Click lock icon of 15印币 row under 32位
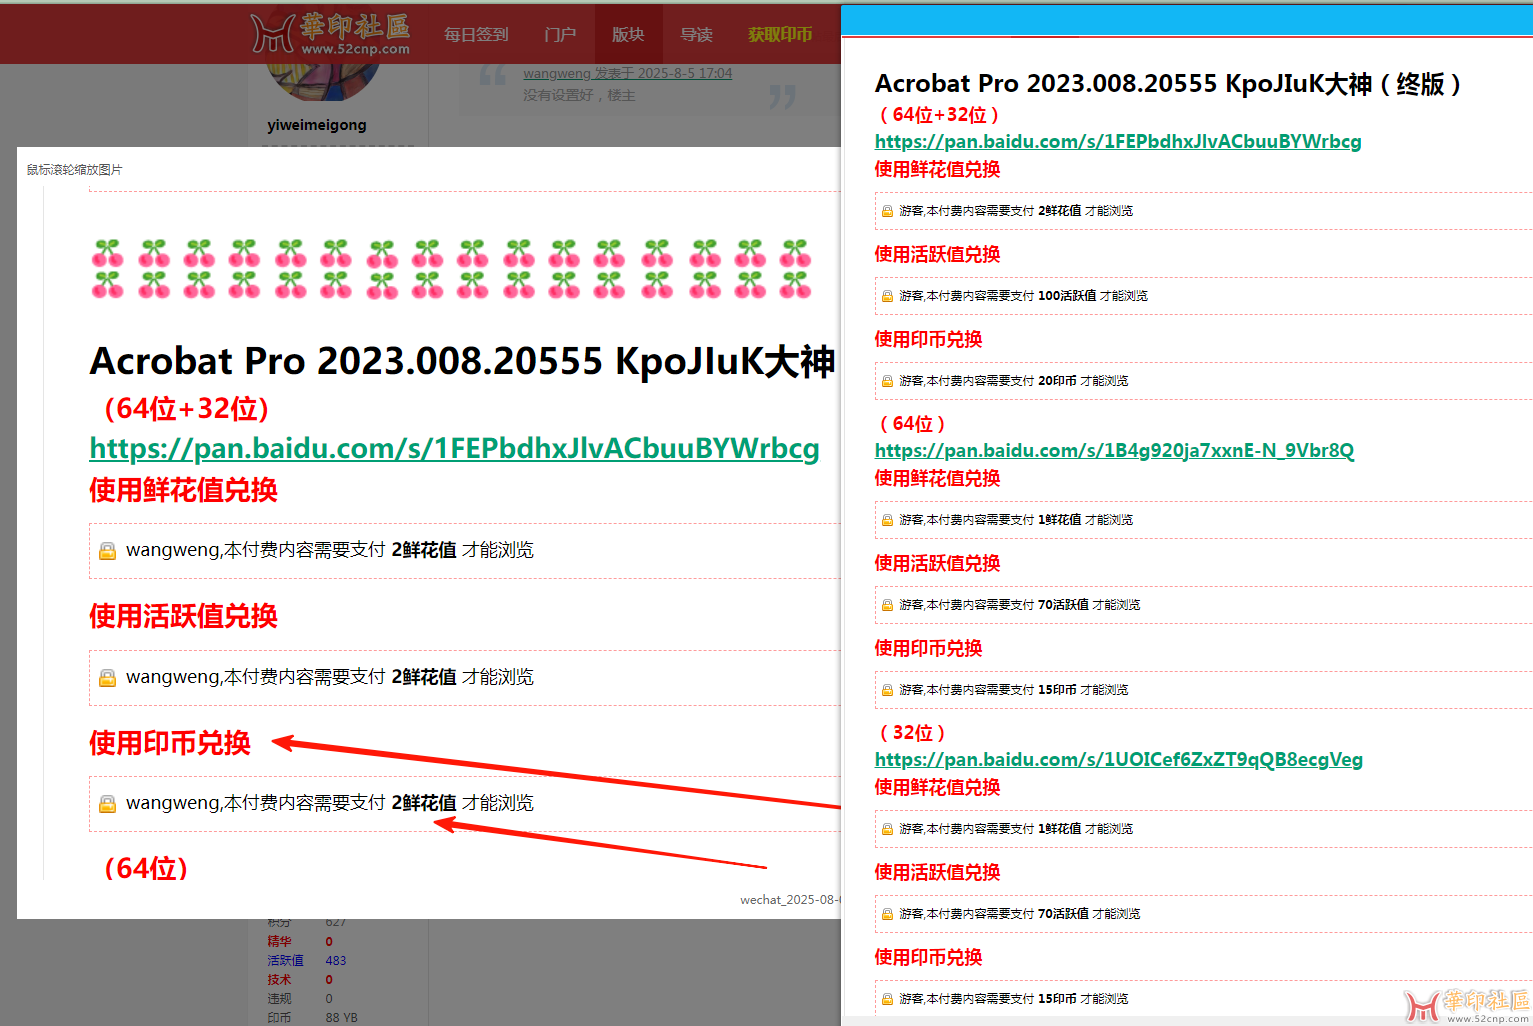Image resolution: width=1533 pixels, height=1026 pixels. (x=887, y=999)
